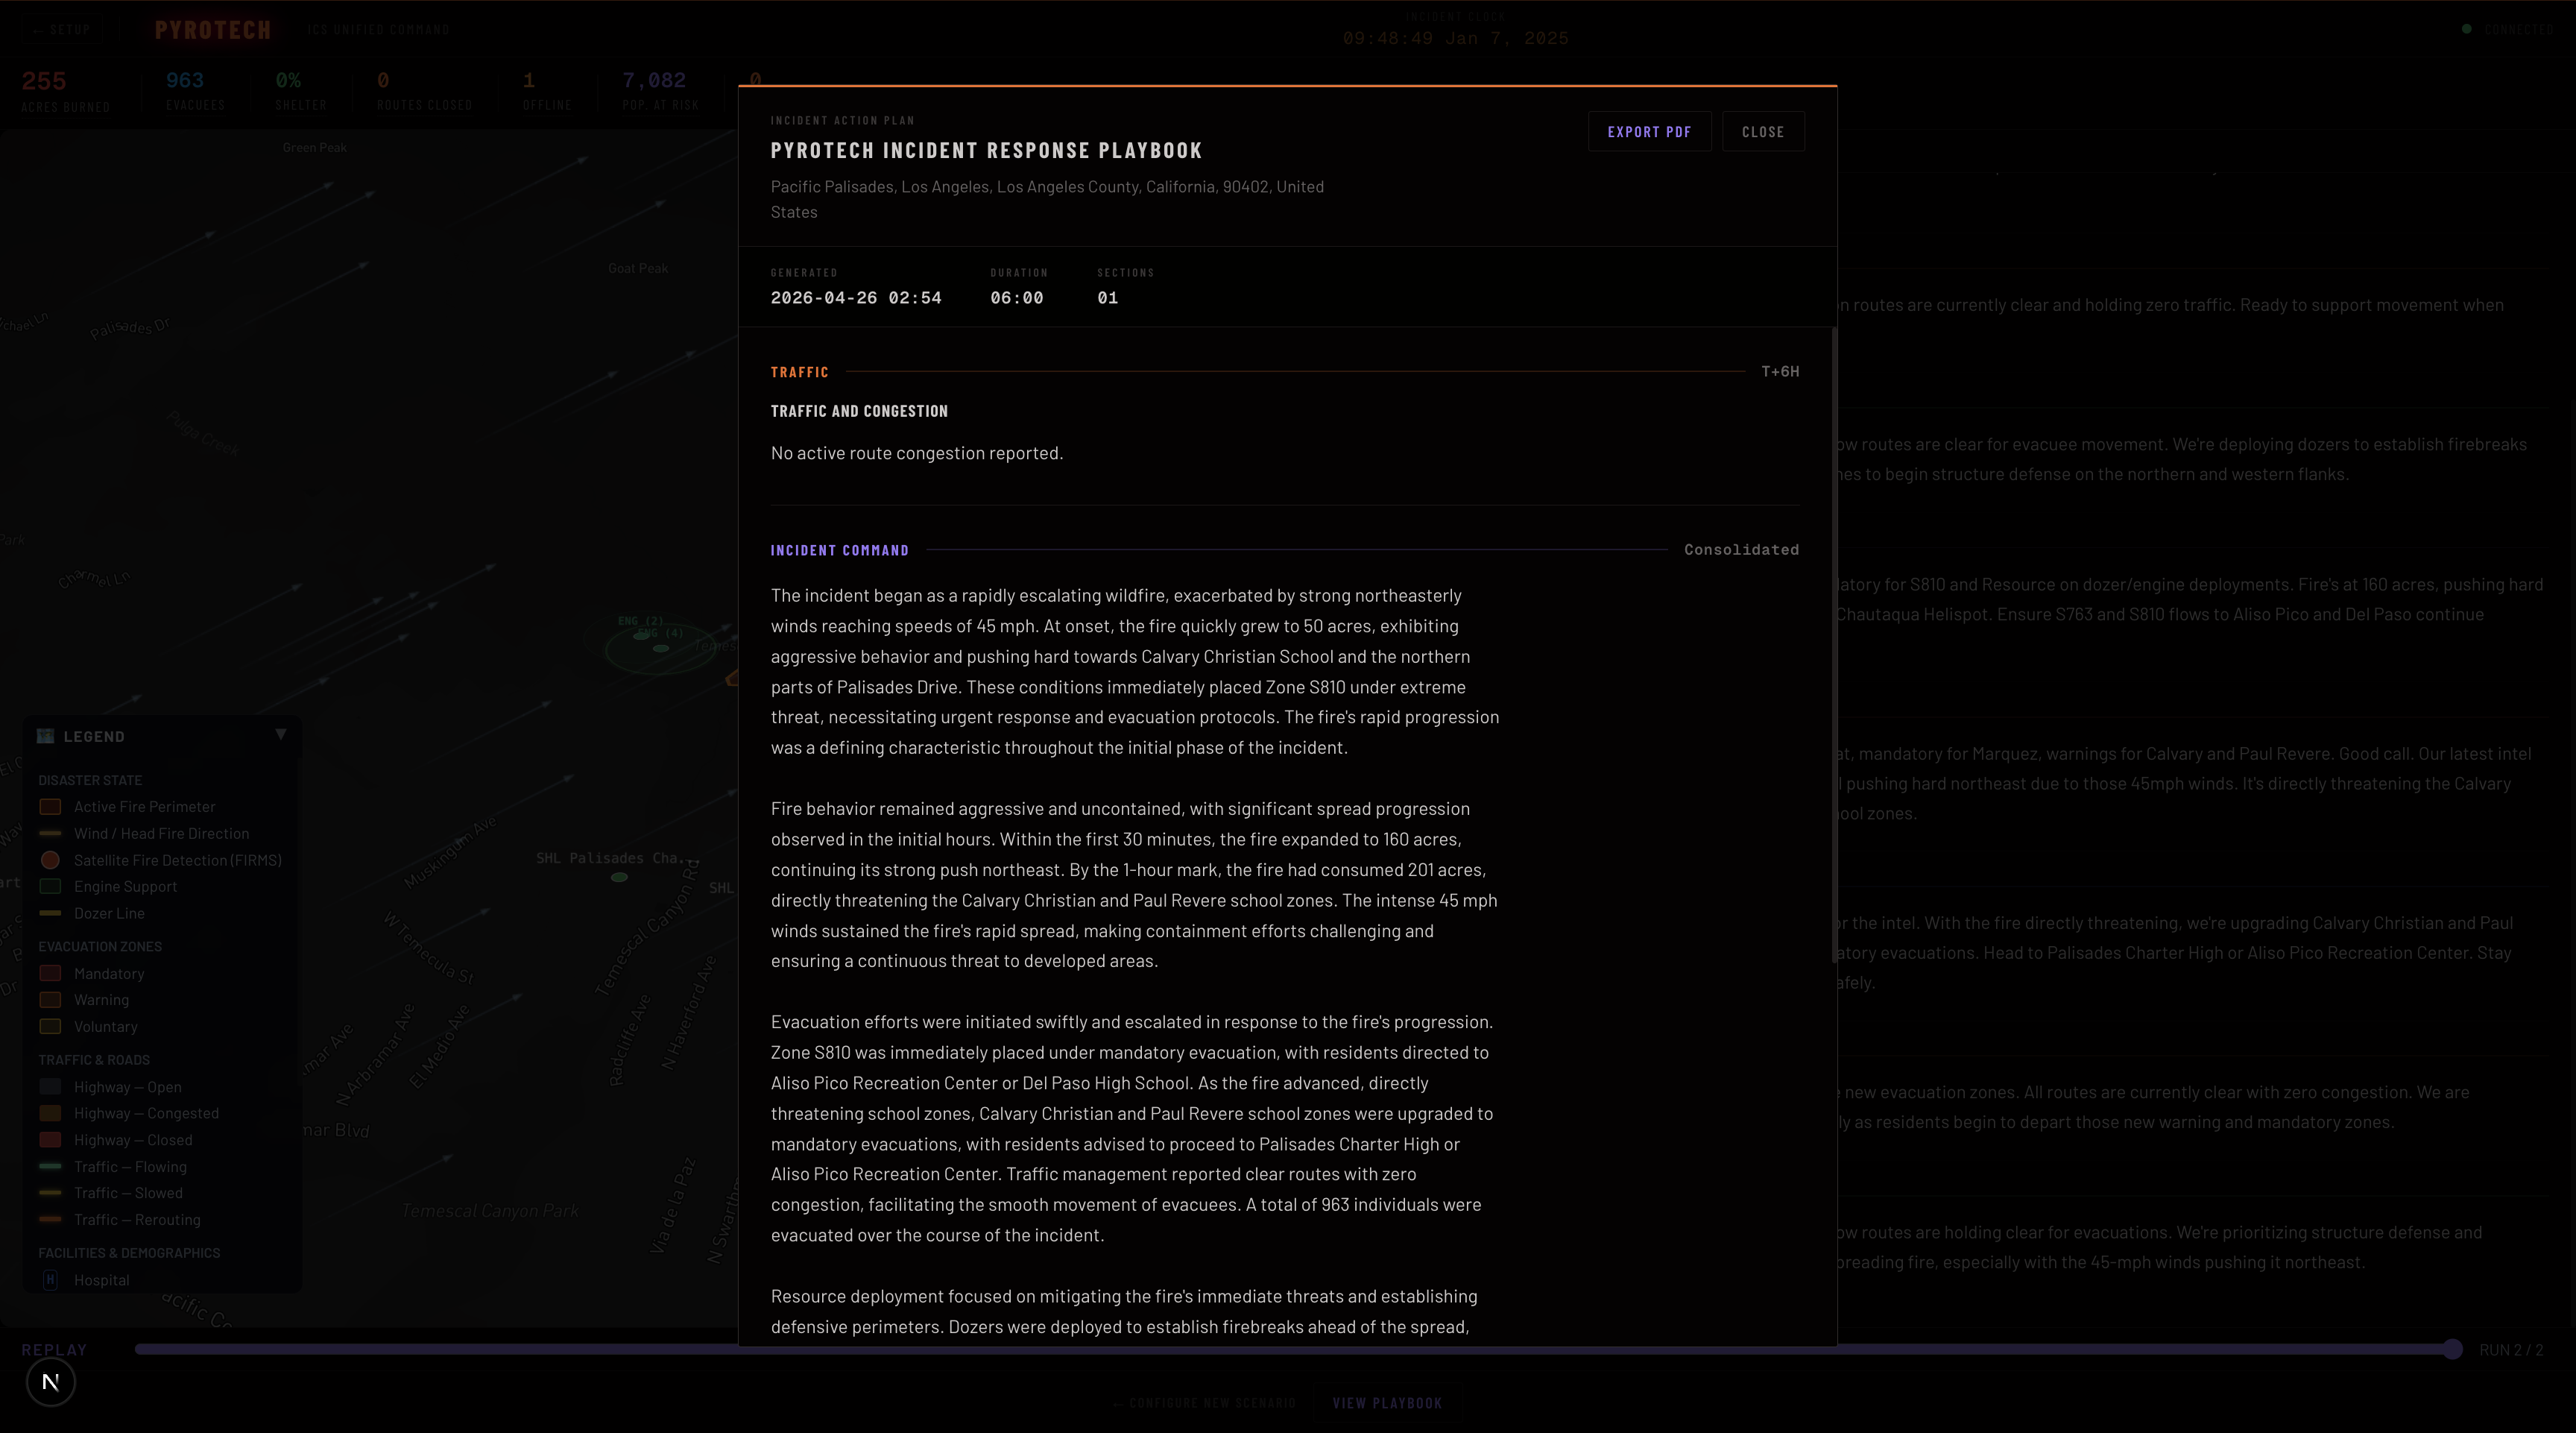
Task: Collapse the Legend panel with the triangle
Action: click(281, 735)
